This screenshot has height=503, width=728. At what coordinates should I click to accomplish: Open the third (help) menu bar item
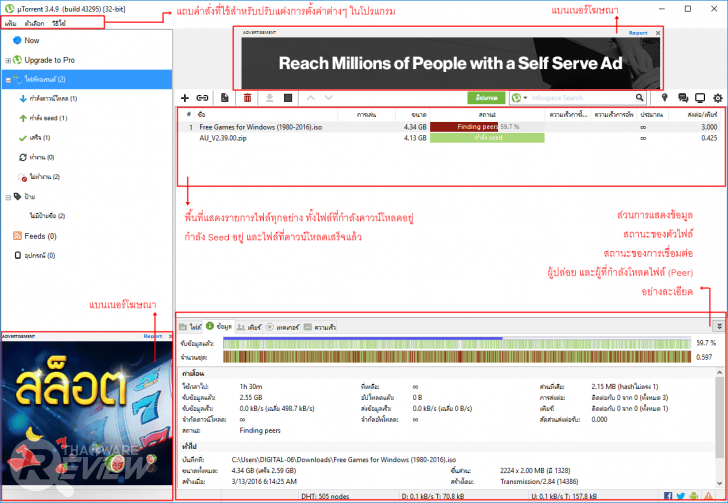[59, 23]
